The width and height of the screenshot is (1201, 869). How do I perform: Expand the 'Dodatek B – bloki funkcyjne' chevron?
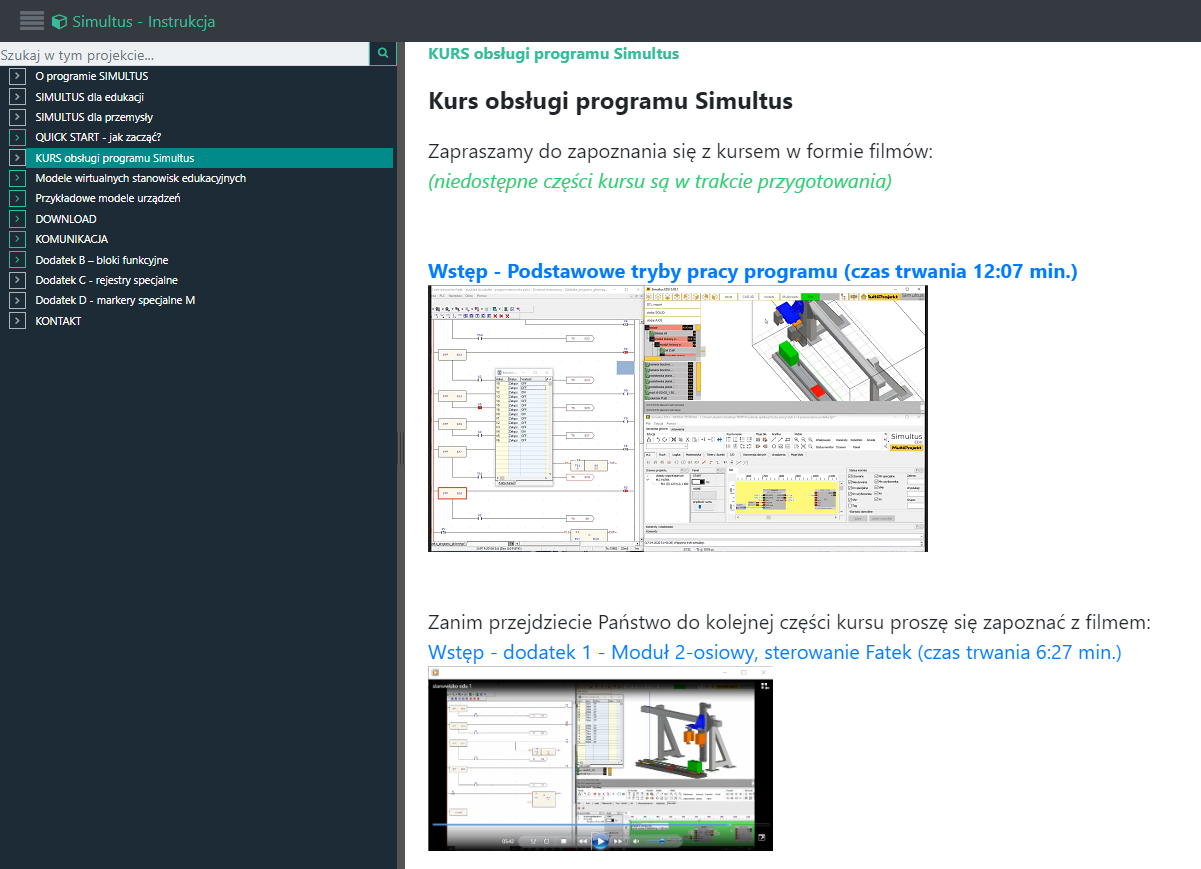coord(17,260)
